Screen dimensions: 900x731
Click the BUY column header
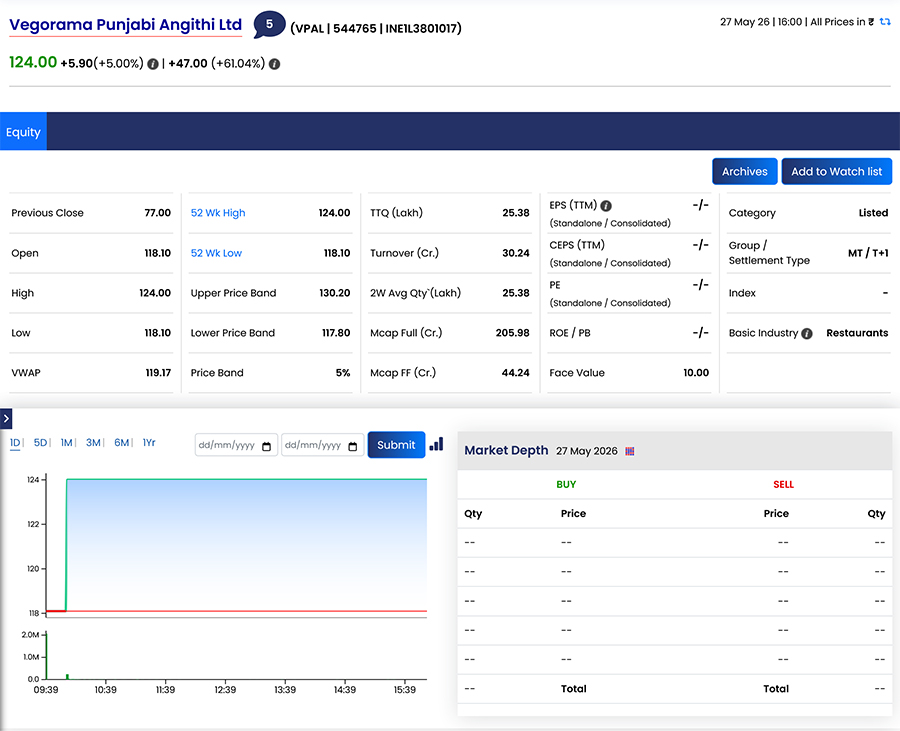(x=566, y=485)
